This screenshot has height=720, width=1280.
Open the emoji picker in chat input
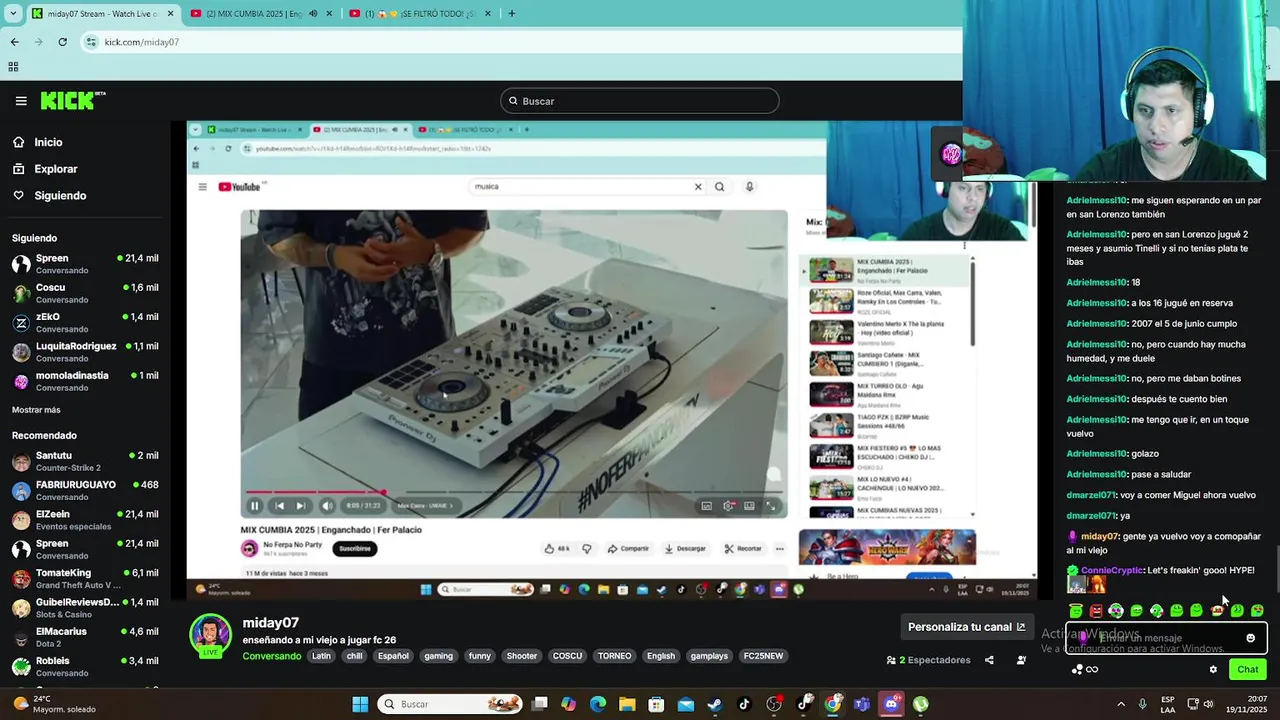1250,638
